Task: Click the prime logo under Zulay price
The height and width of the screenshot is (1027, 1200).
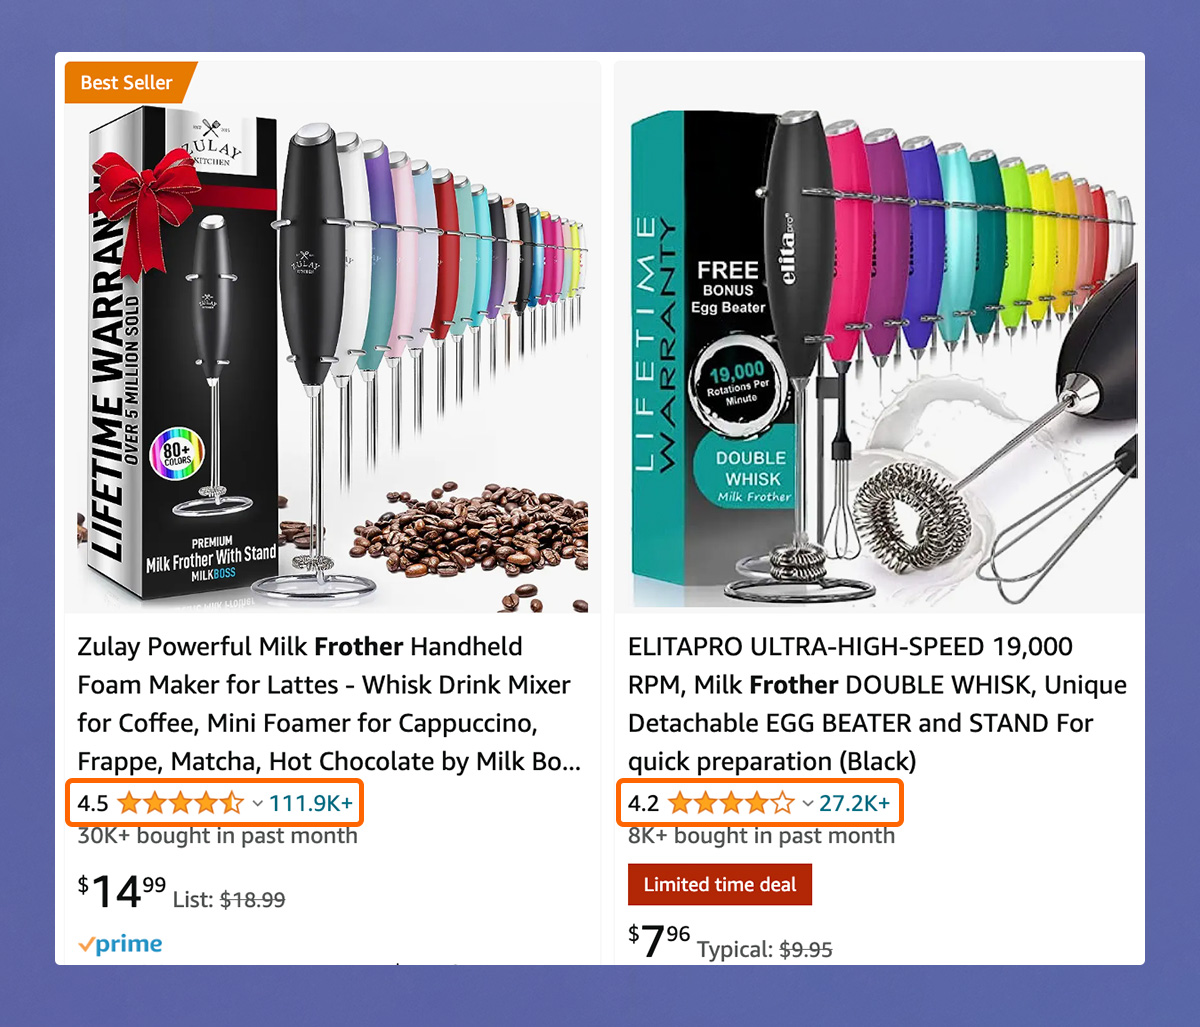Action: [120, 944]
